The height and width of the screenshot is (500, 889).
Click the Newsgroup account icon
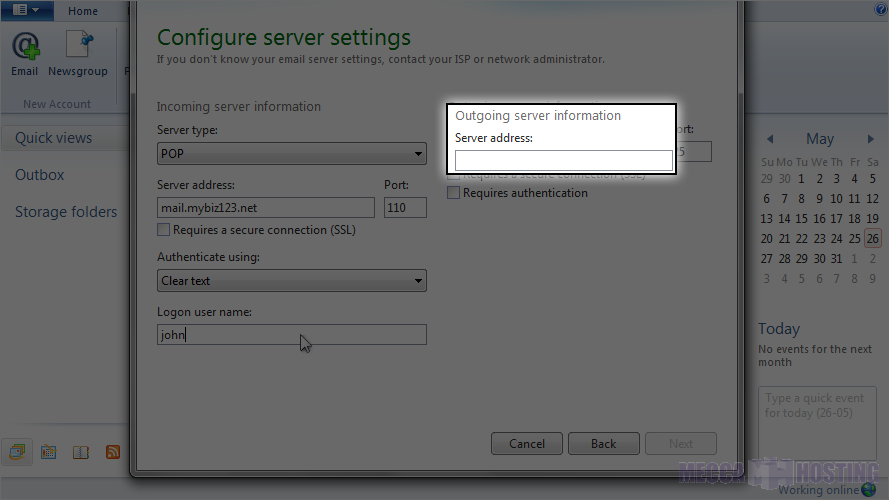point(78,52)
